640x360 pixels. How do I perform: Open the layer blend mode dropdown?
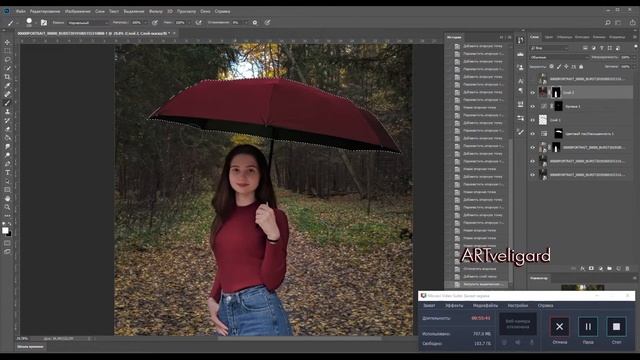tap(559, 58)
